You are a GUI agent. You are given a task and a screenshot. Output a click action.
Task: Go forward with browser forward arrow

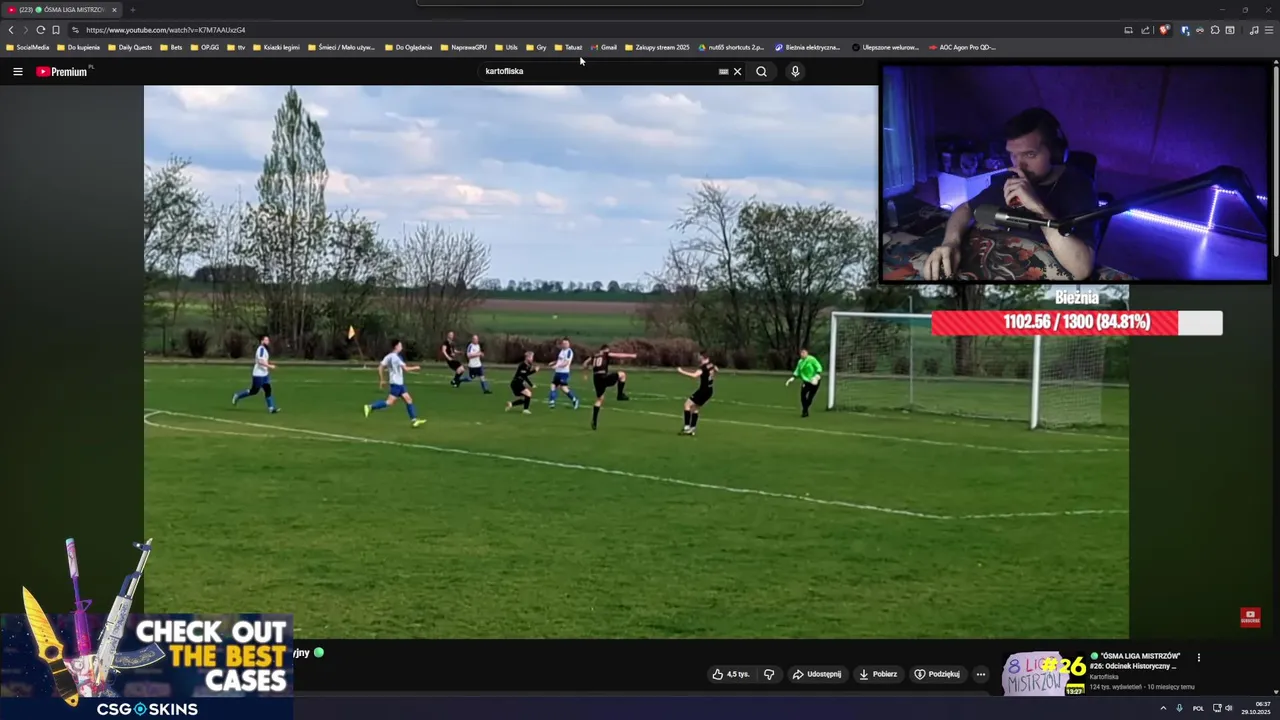click(25, 30)
